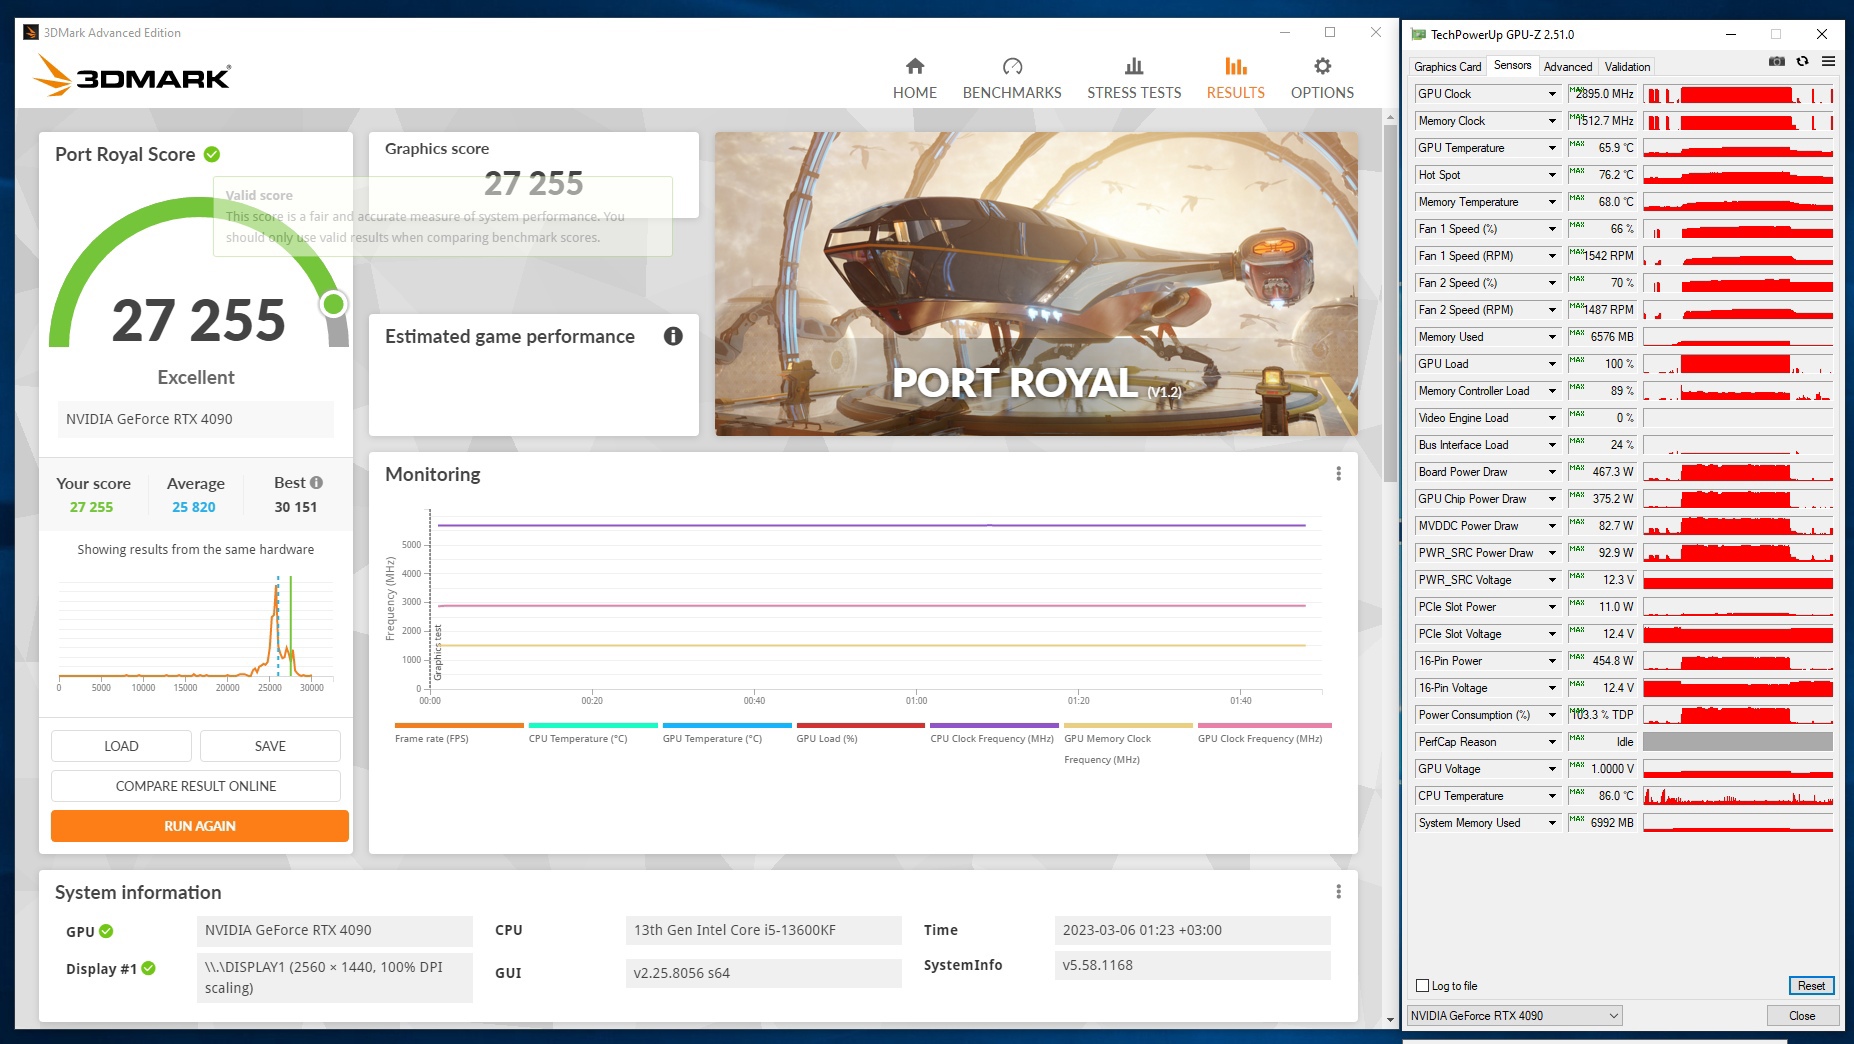Image resolution: width=1854 pixels, height=1044 pixels.
Task: Click the Time value 2023-03-06 01:23 +03:00
Action: pyautogui.click(x=1192, y=930)
